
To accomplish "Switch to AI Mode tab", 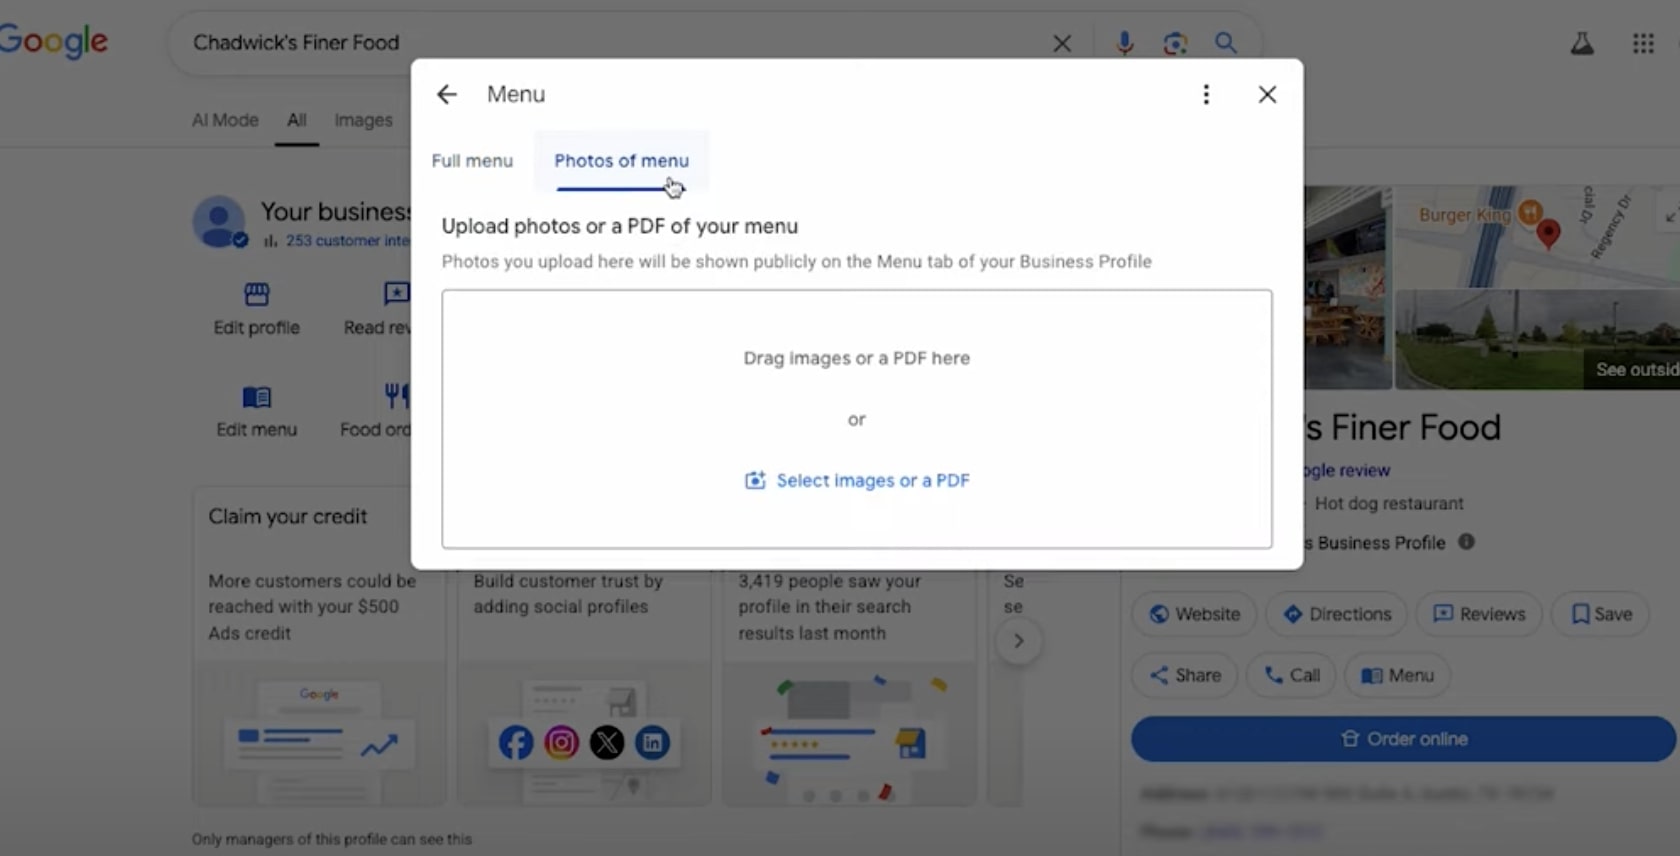I will click(x=225, y=120).
